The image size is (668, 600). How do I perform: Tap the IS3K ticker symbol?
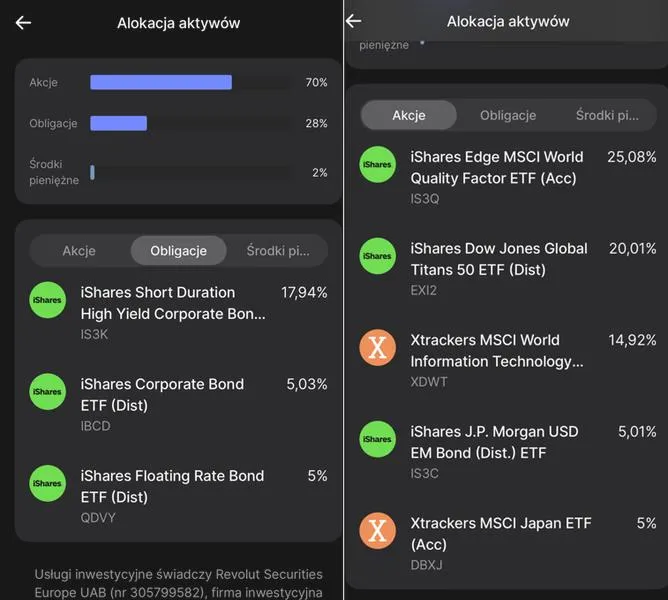pyautogui.click(x=94, y=335)
